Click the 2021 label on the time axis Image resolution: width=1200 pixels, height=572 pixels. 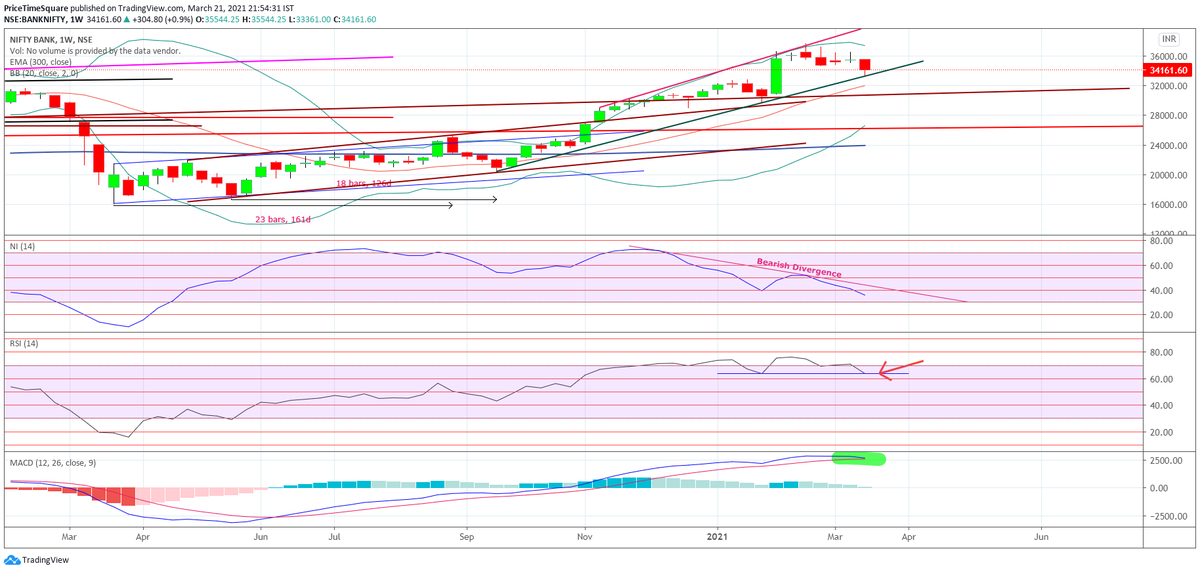(717, 537)
